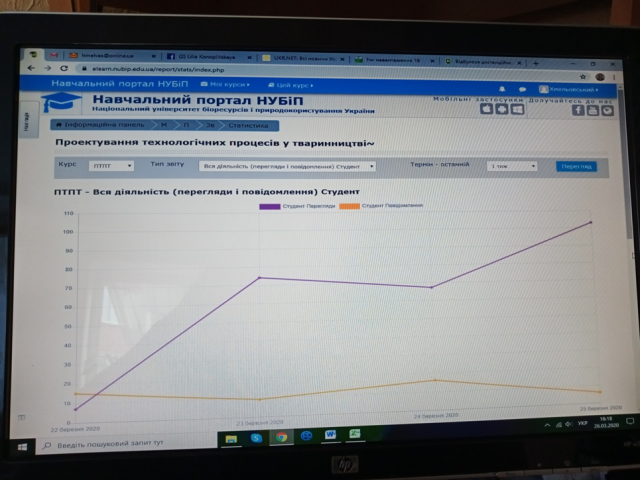Toggle the orange Студент Повідомлення legend
Screen dimensions: 640x480
[x=381, y=206]
